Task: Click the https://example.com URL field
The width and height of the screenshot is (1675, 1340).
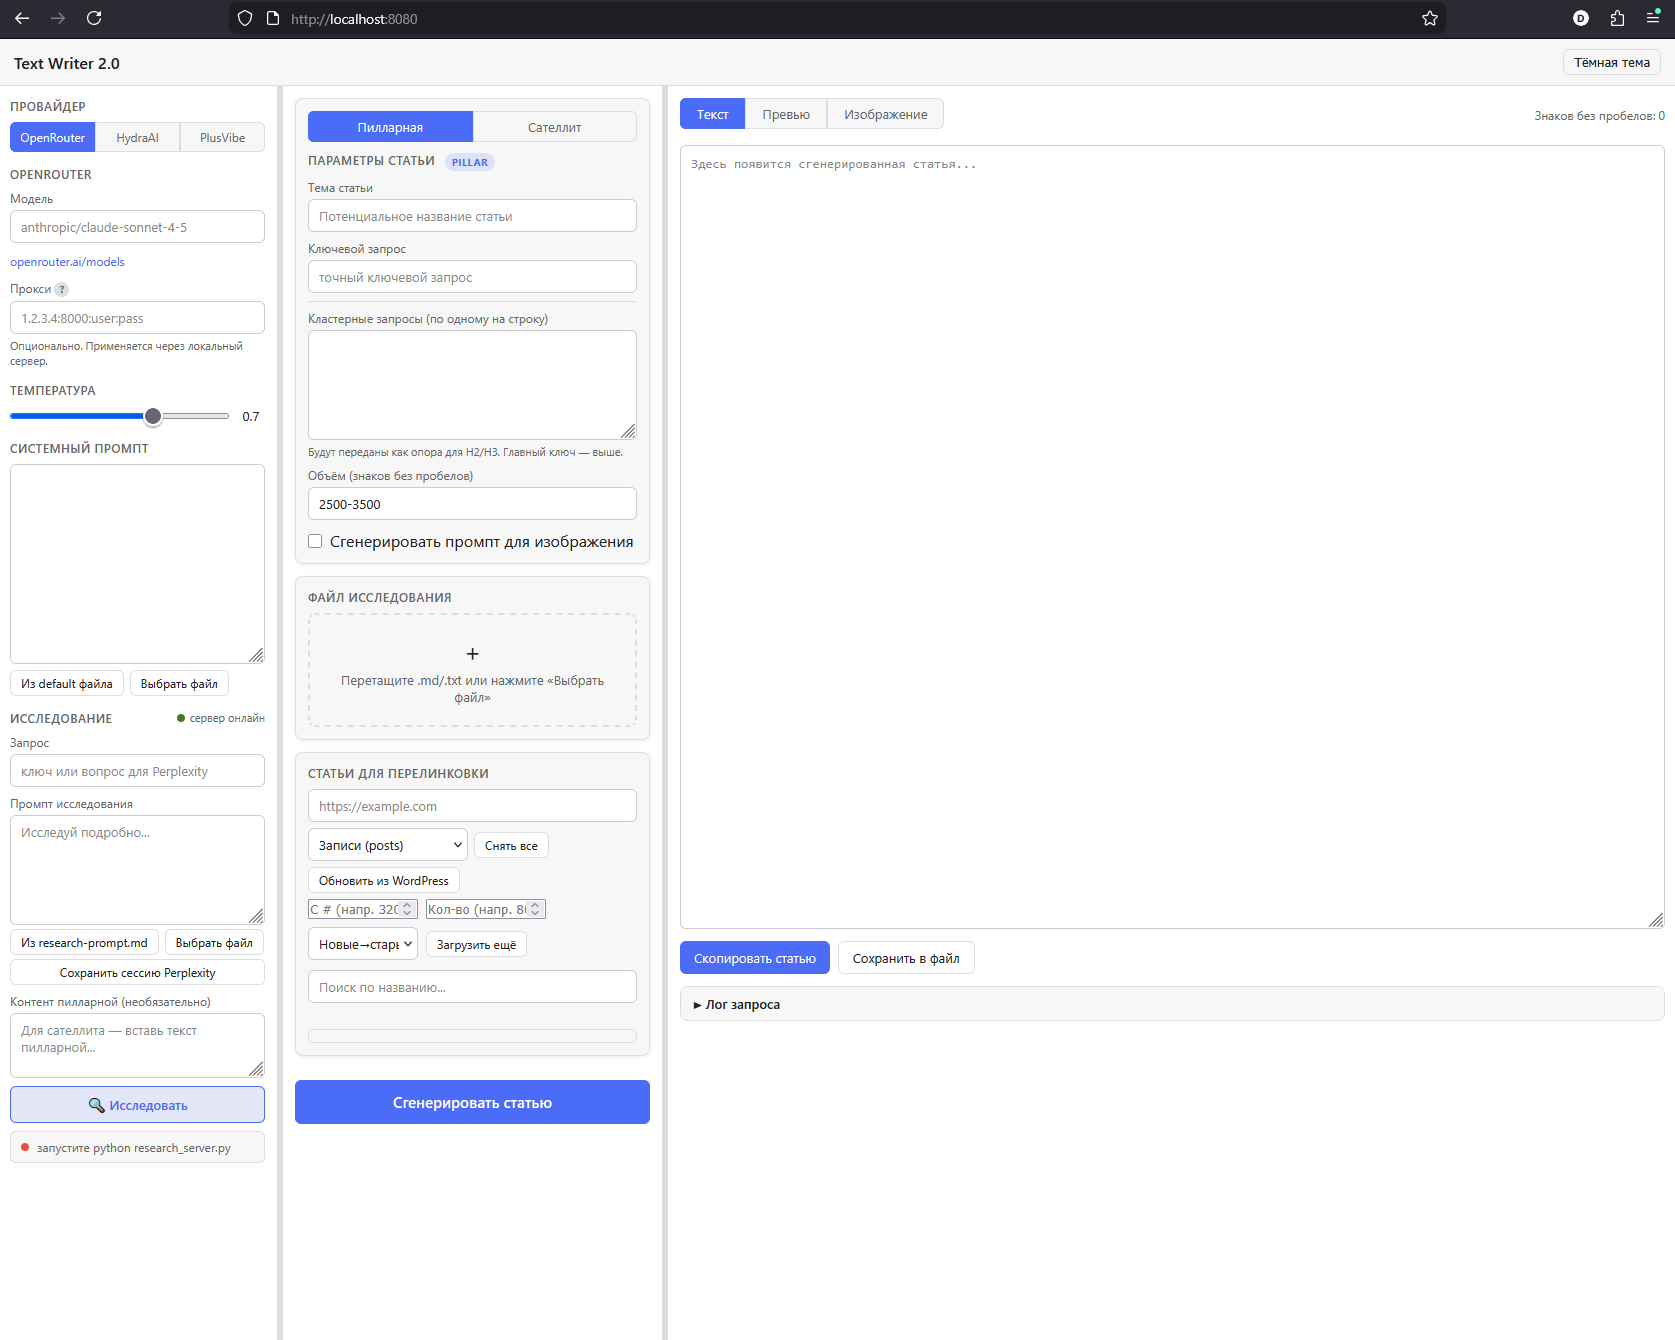Action: click(472, 806)
